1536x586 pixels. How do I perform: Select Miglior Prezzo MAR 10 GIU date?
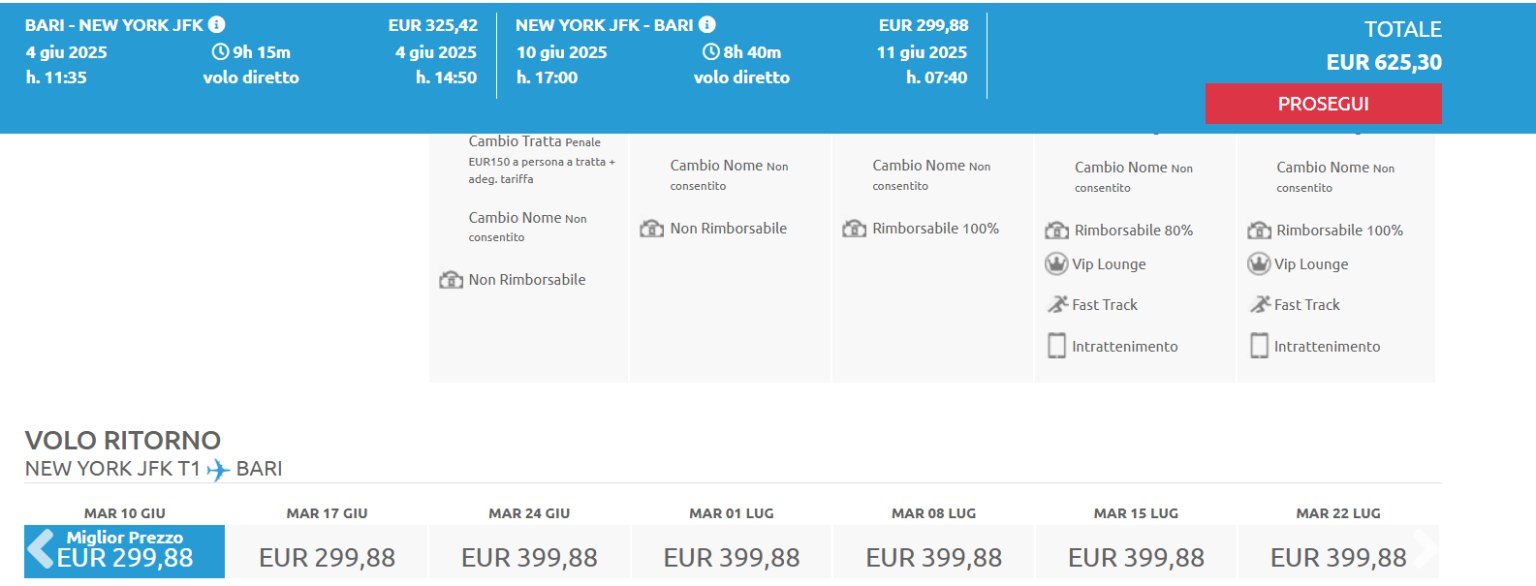click(x=125, y=541)
